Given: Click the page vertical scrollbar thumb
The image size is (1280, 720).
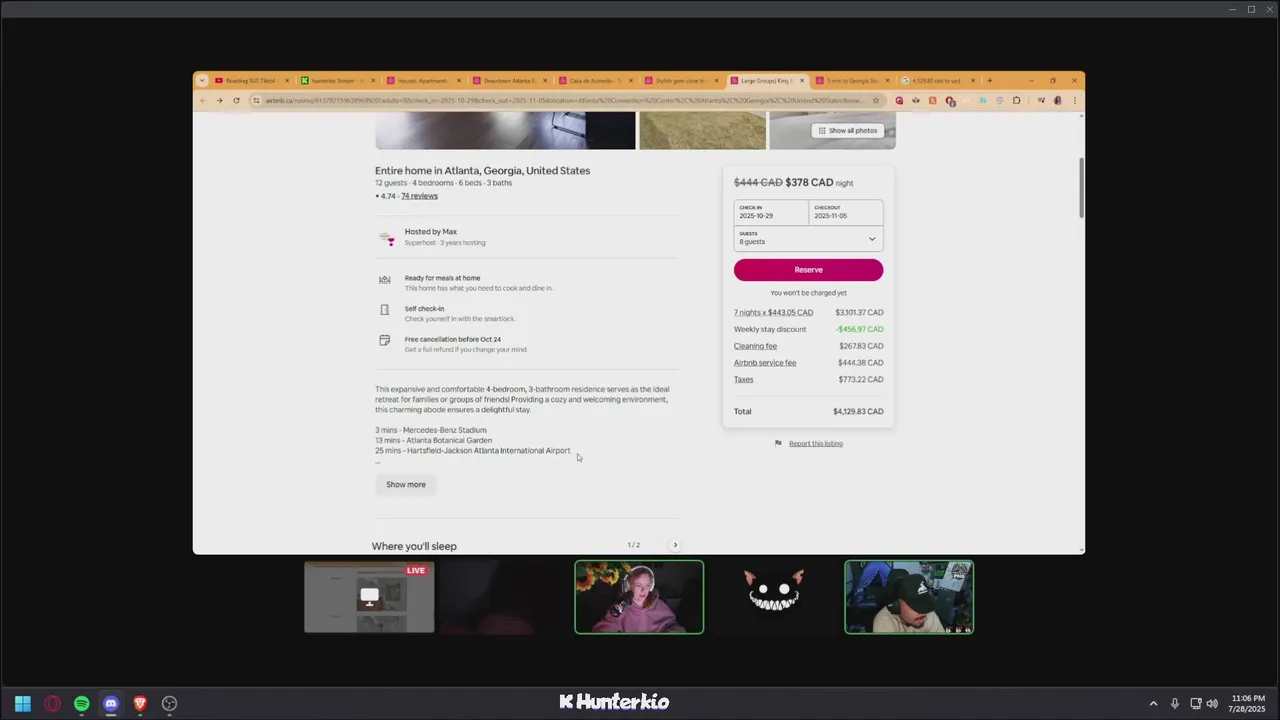Looking at the screenshot, I should click(1081, 187).
